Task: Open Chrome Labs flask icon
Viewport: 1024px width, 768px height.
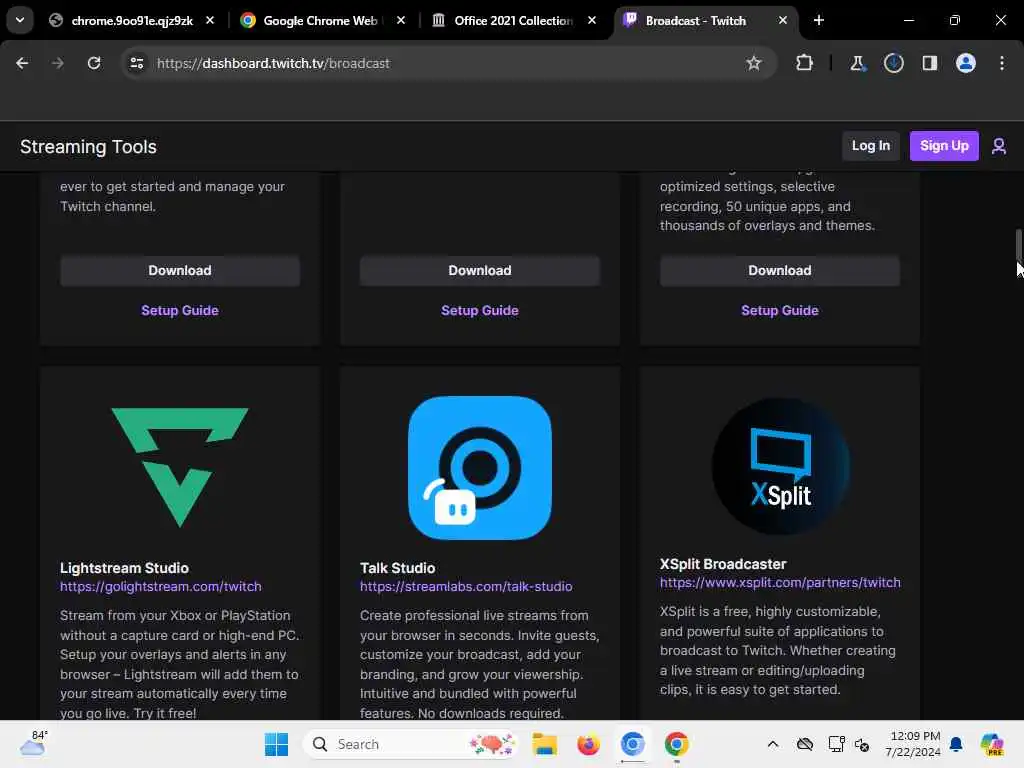Action: pos(857,63)
